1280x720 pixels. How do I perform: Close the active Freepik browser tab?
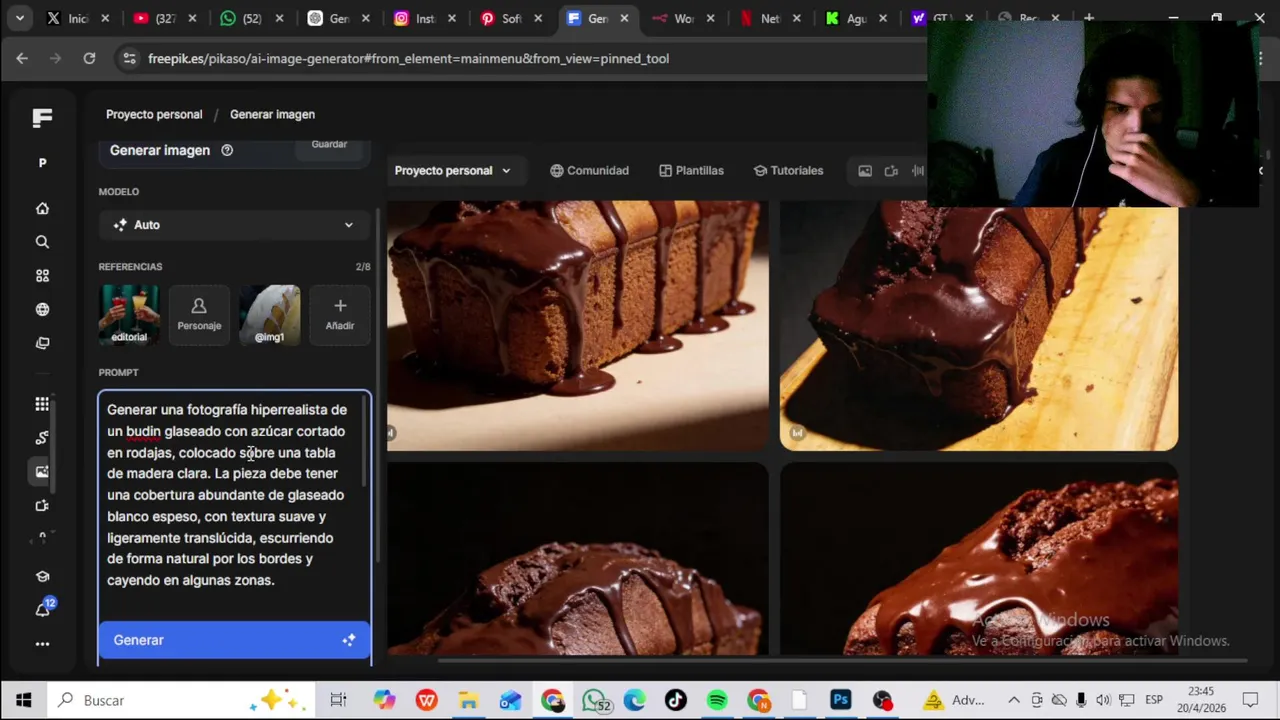coord(625,18)
